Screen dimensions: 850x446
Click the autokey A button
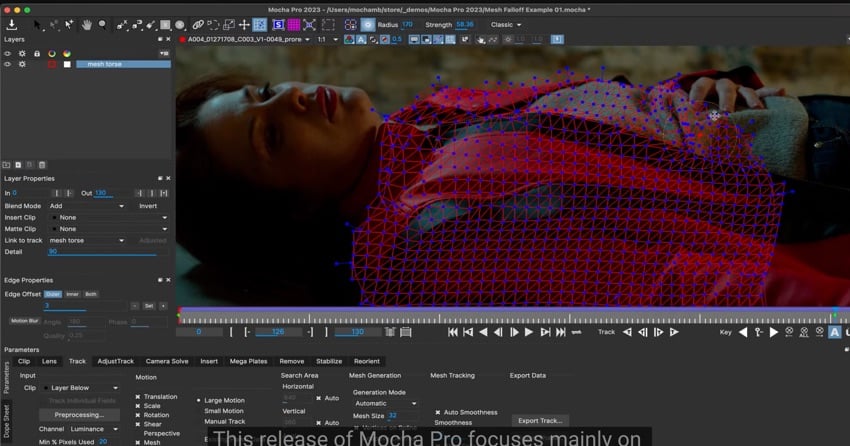(834, 332)
